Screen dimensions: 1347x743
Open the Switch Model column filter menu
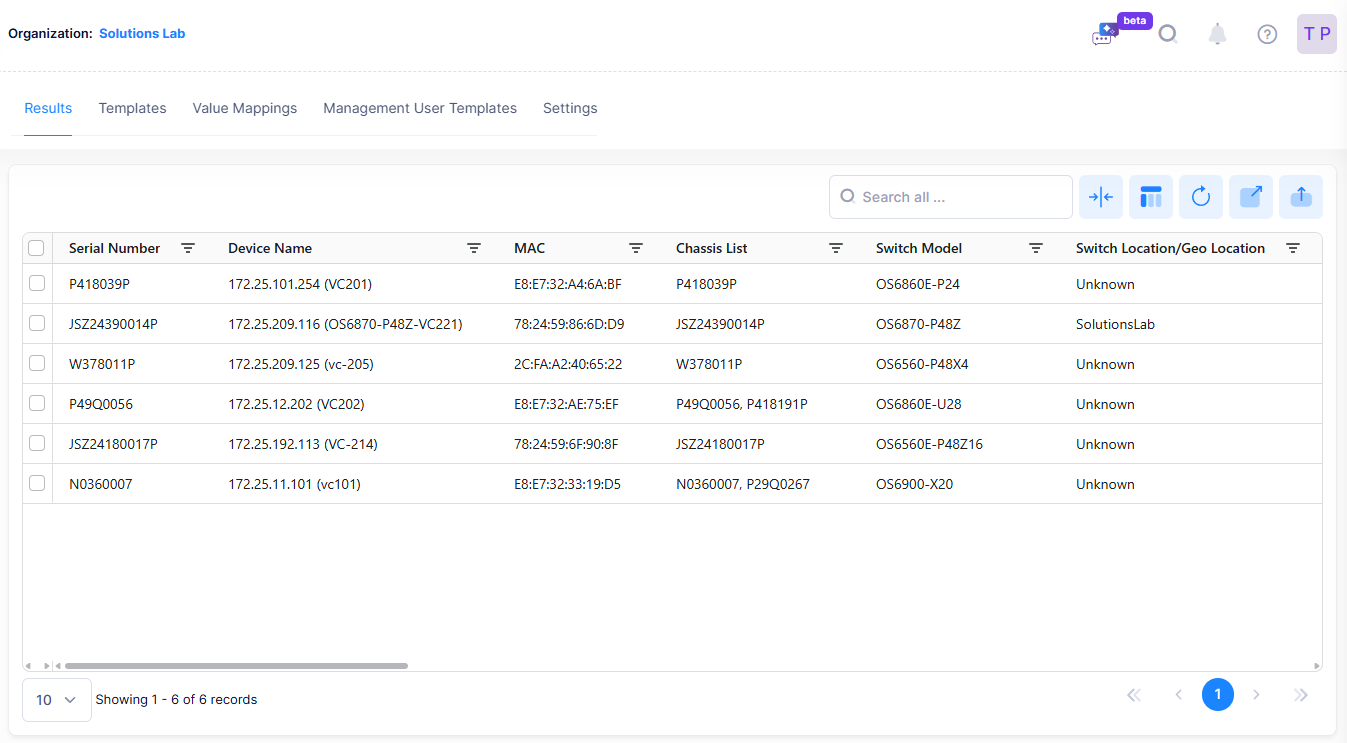[x=1037, y=248]
